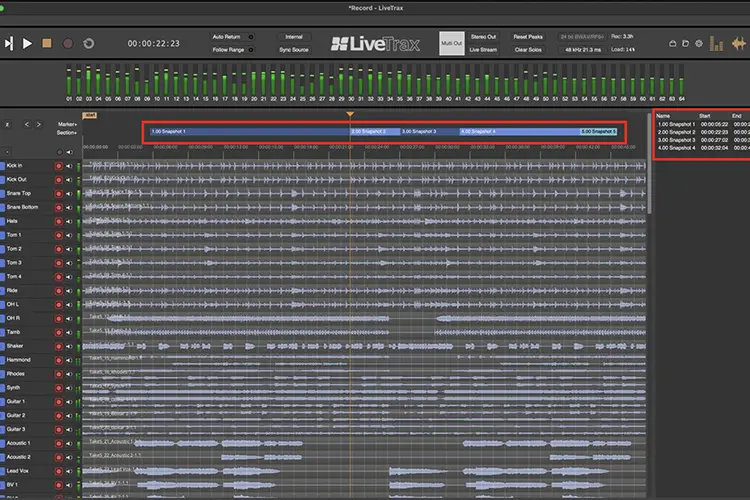Image resolution: width=750 pixels, height=500 pixels.
Task: Open the Sync Source dropdown
Action: (x=294, y=50)
